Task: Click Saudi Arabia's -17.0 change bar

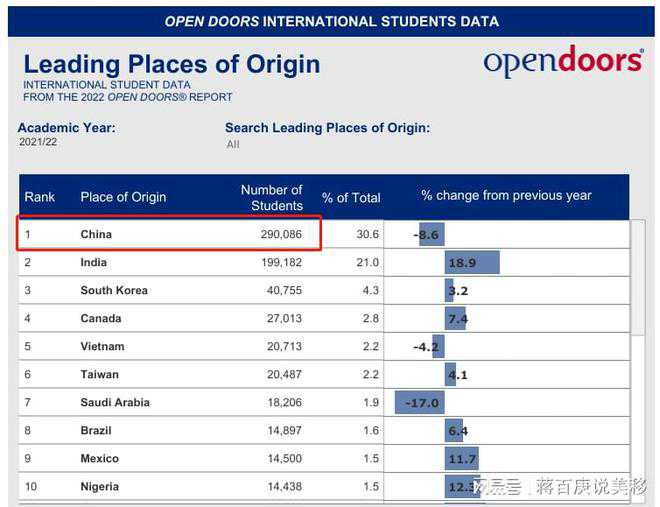Action: coord(420,403)
